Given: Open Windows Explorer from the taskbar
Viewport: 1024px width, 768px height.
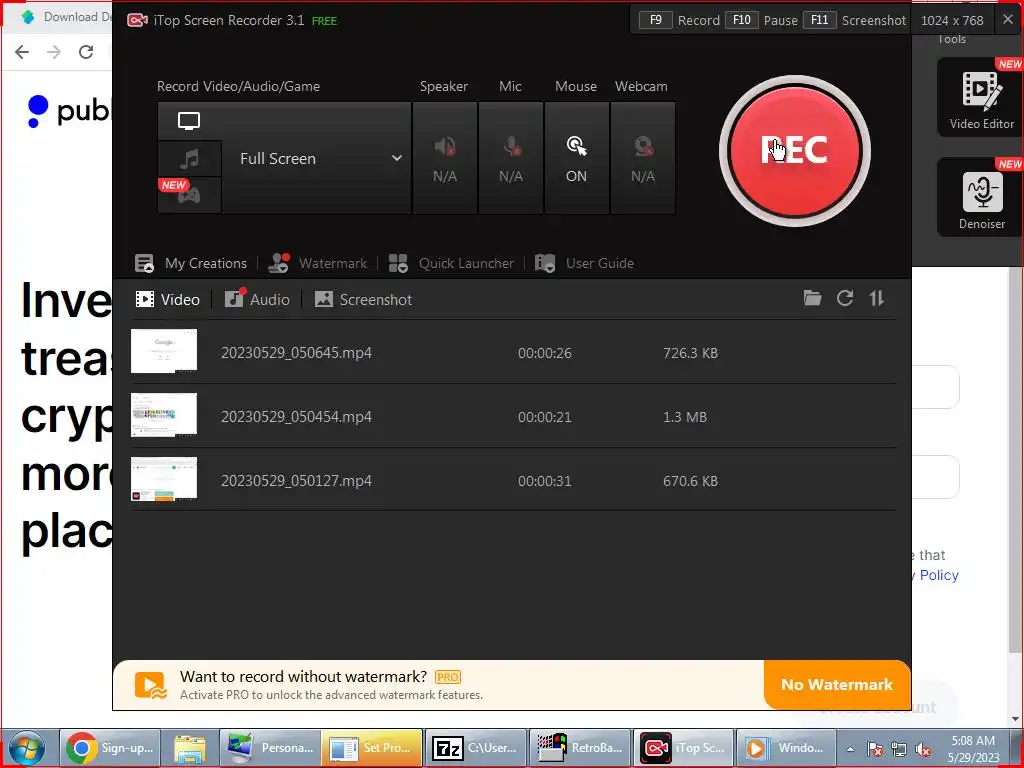Looking at the screenshot, I should click(189, 748).
